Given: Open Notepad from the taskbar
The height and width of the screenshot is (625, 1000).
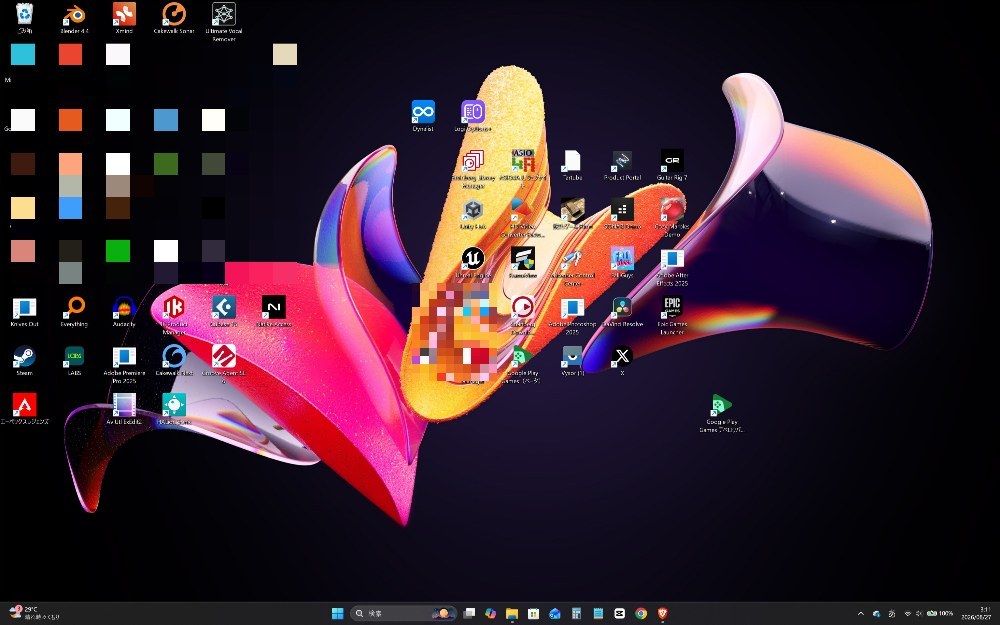Looking at the screenshot, I should coord(598,613).
